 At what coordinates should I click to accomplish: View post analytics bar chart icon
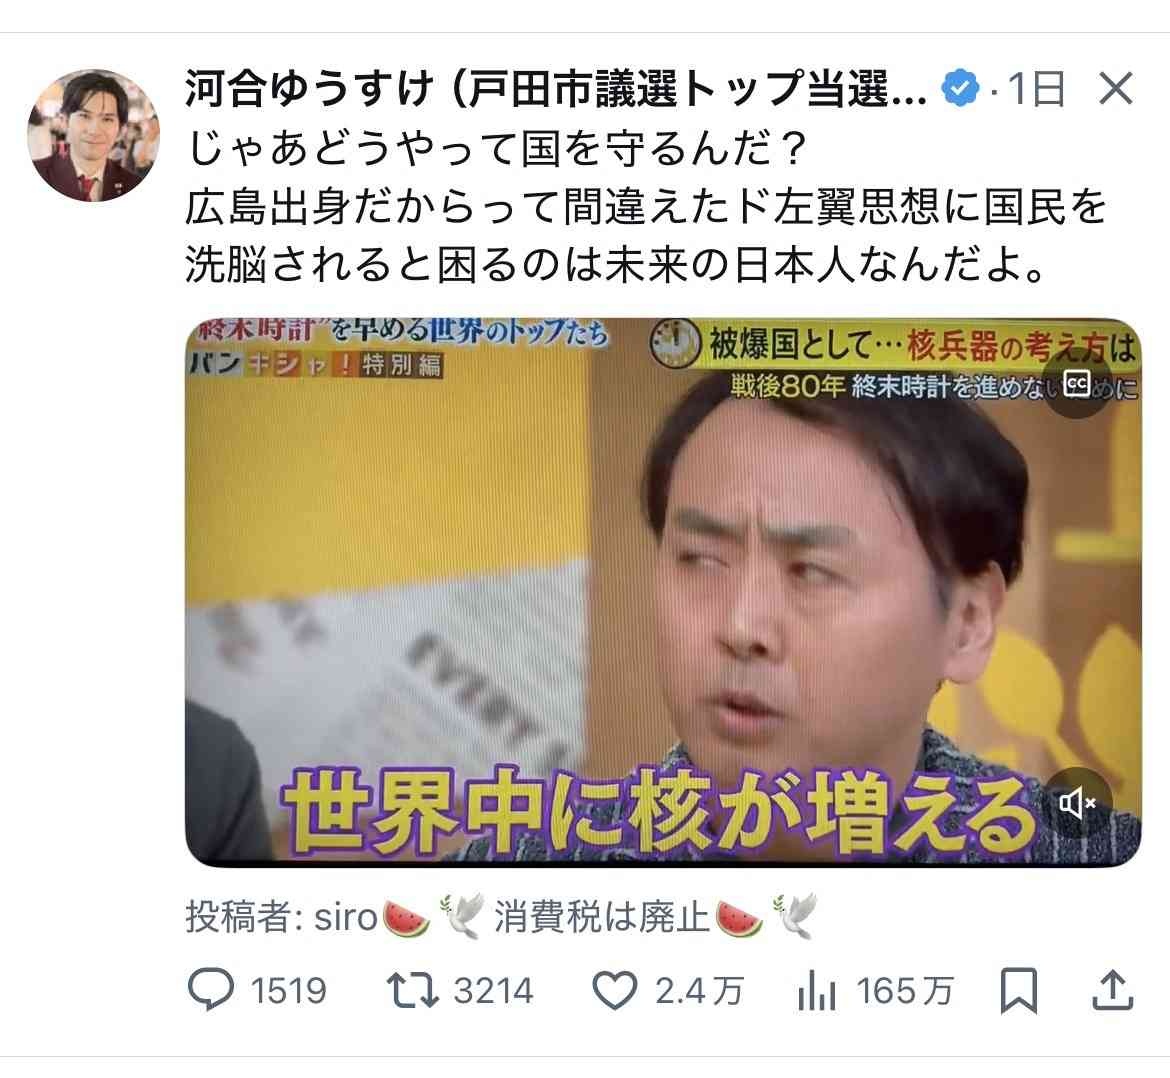pyautogui.click(x=816, y=991)
